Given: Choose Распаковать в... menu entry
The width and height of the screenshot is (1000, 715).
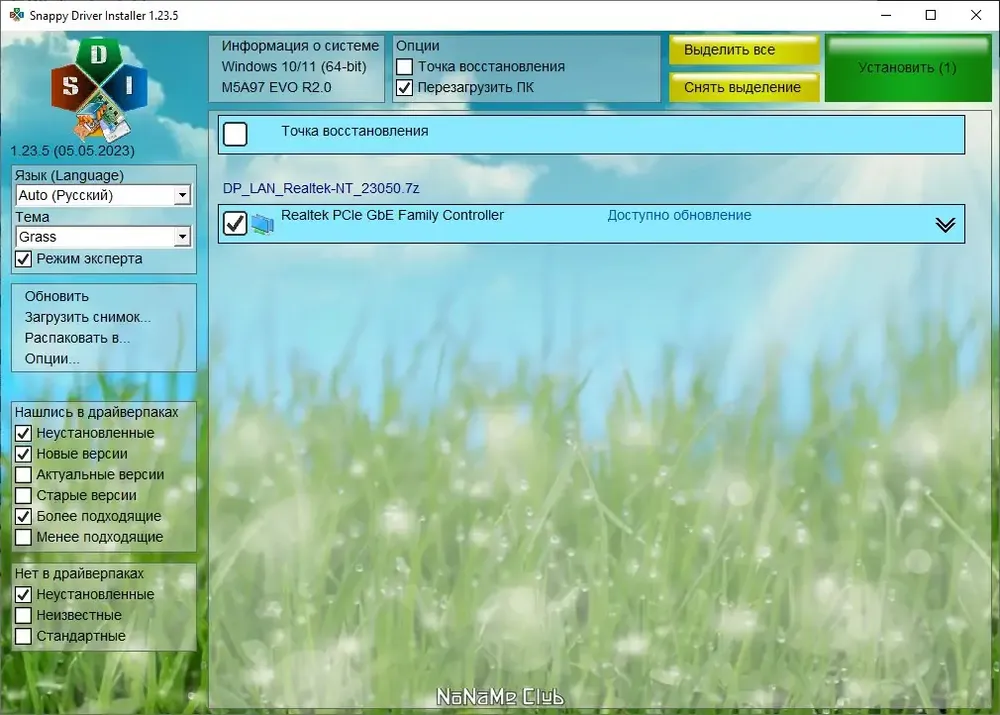Looking at the screenshot, I should point(77,338).
